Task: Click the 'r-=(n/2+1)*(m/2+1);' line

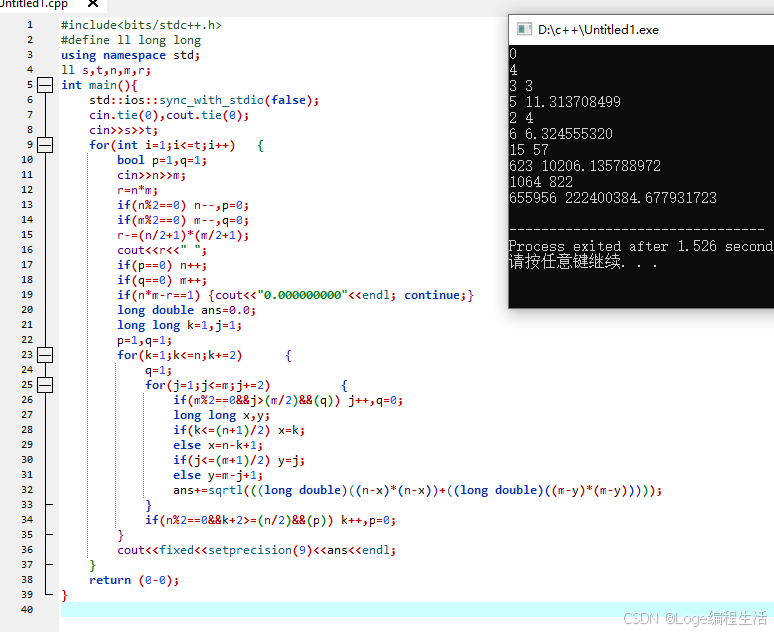Action: (x=183, y=235)
